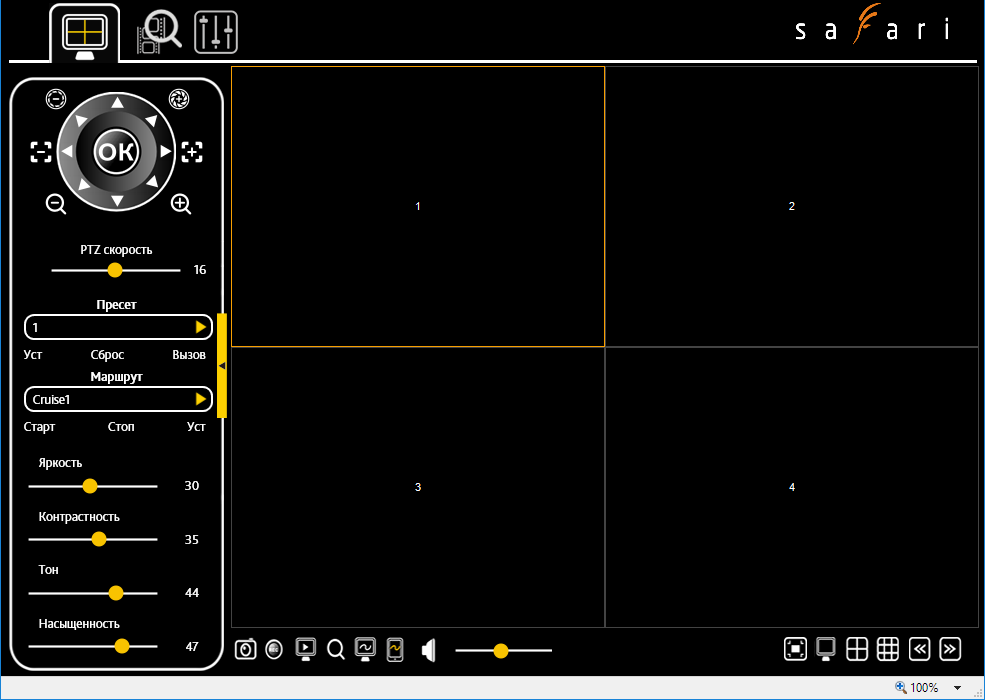Click the iris close (aperture minus) icon
The width and height of the screenshot is (985, 700).
(56, 99)
